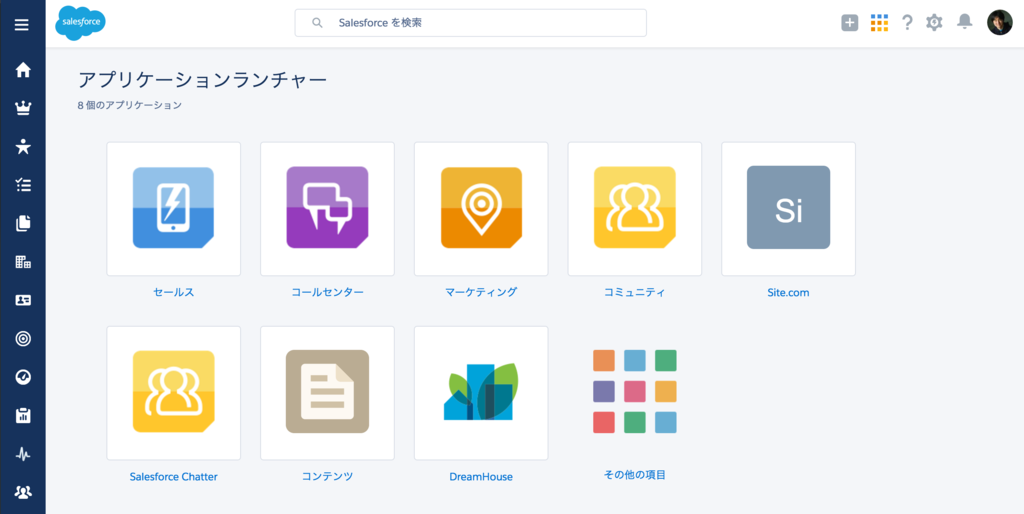
Task: Open the Reports sidebar icon
Action: tap(23, 415)
